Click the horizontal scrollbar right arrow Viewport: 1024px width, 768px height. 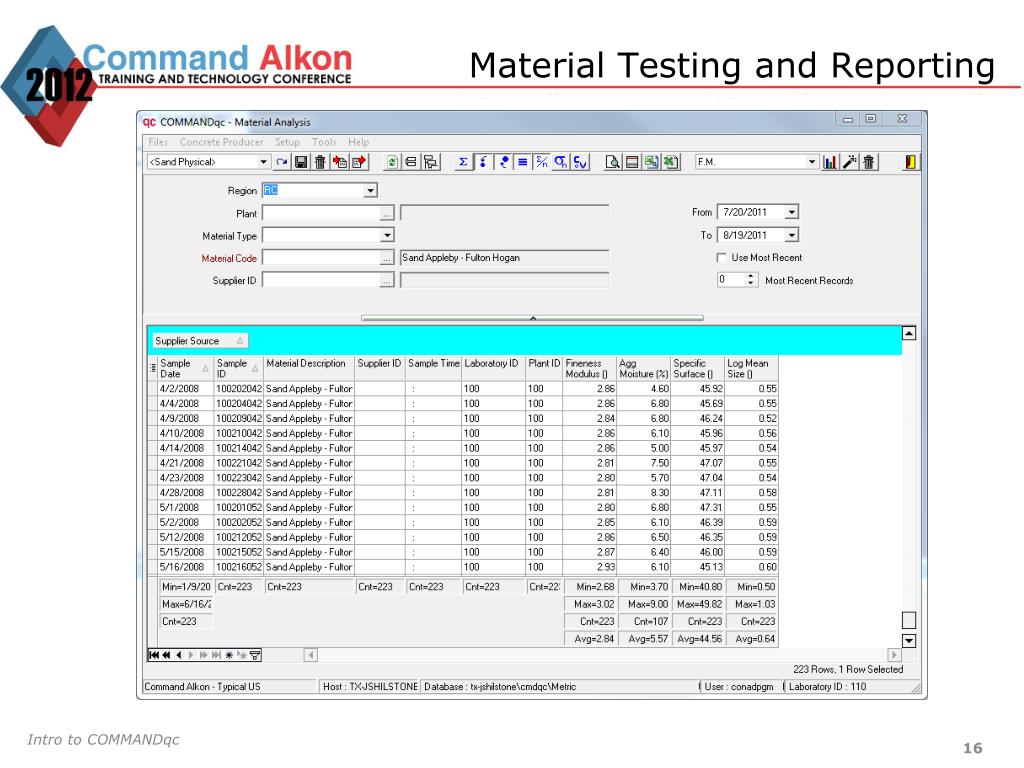(x=894, y=654)
